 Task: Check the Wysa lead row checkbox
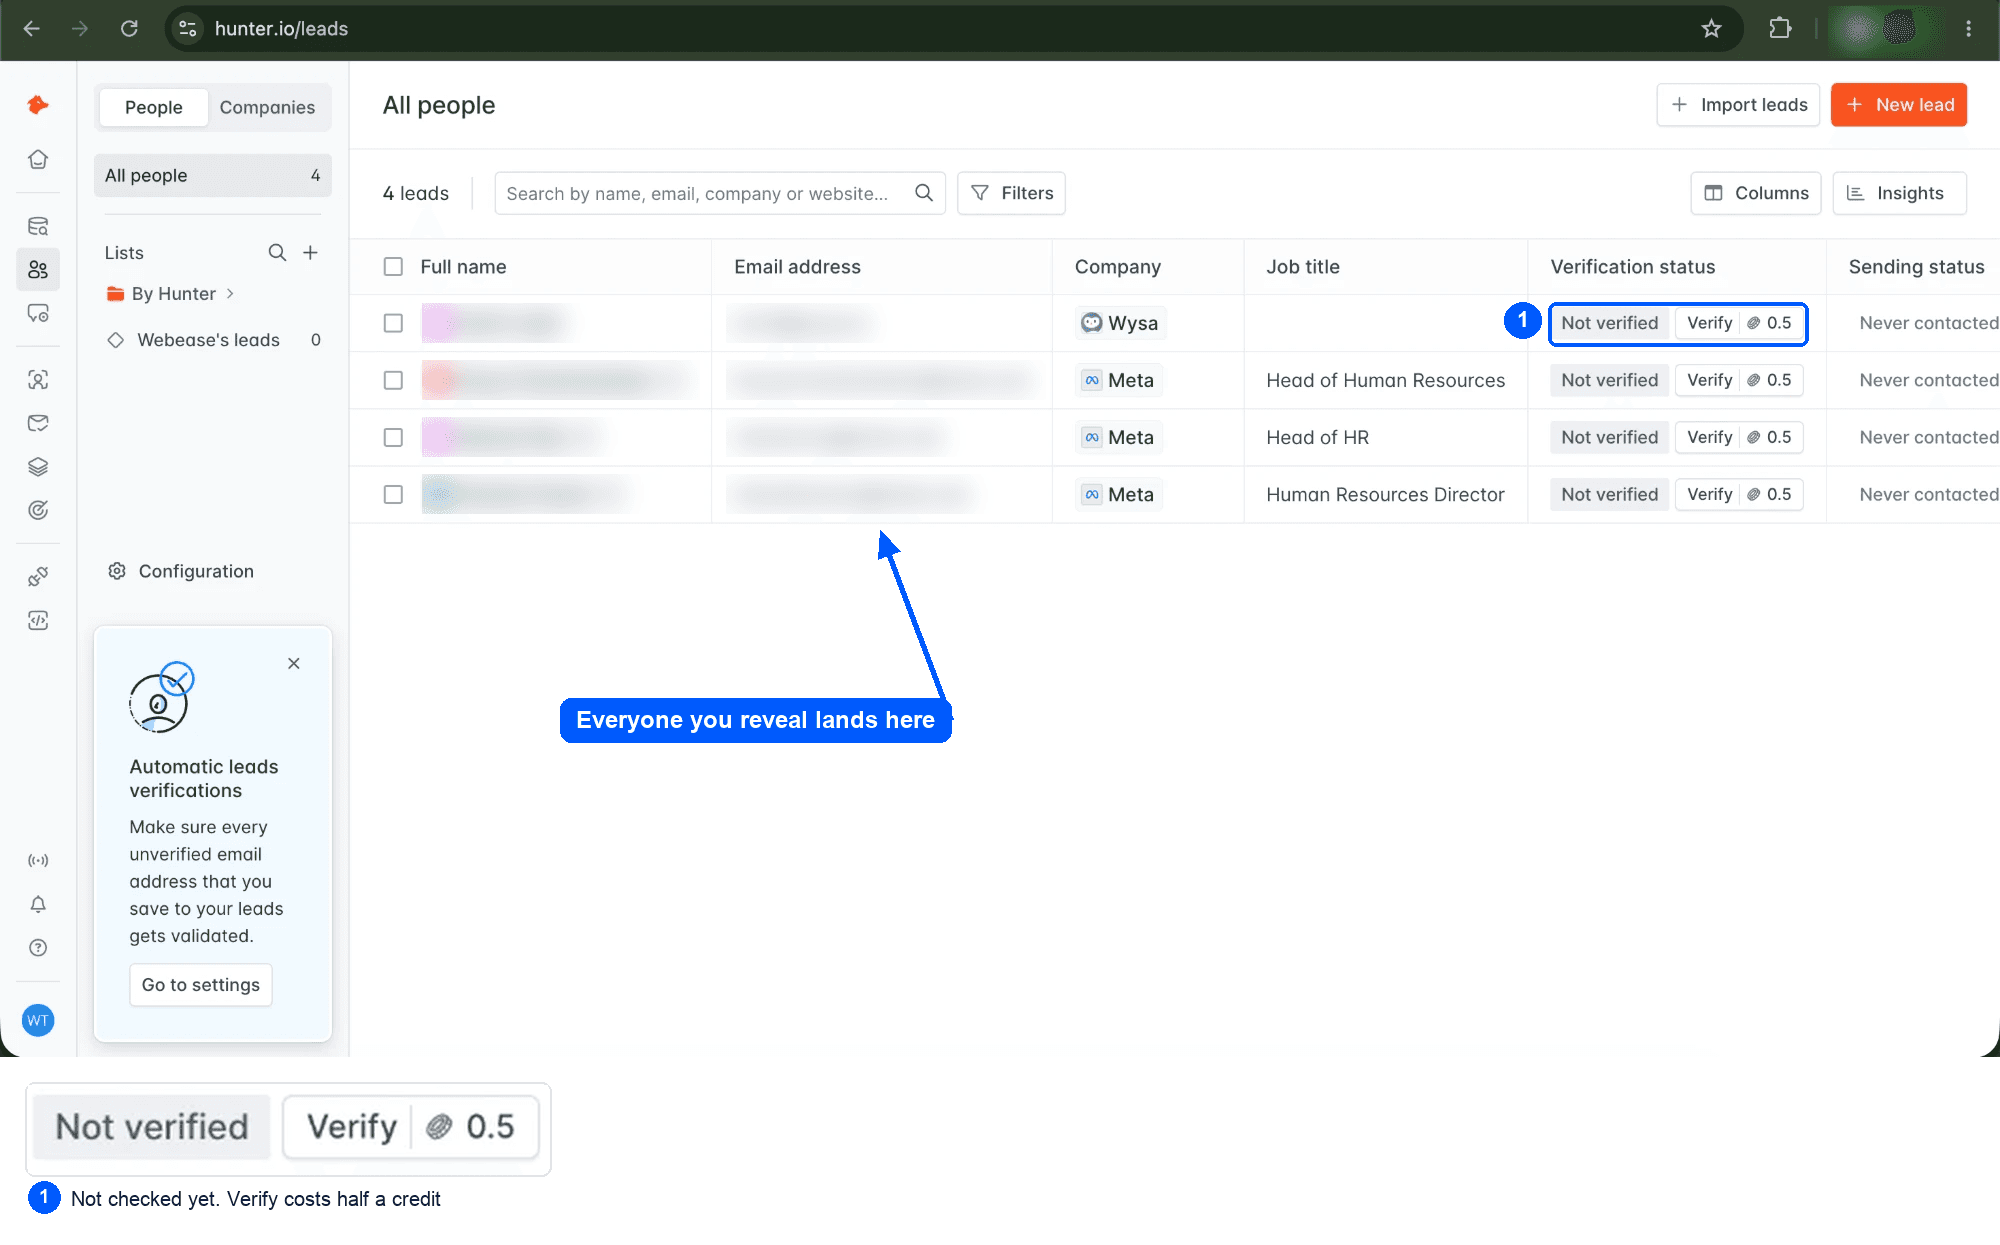coord(393,323)
